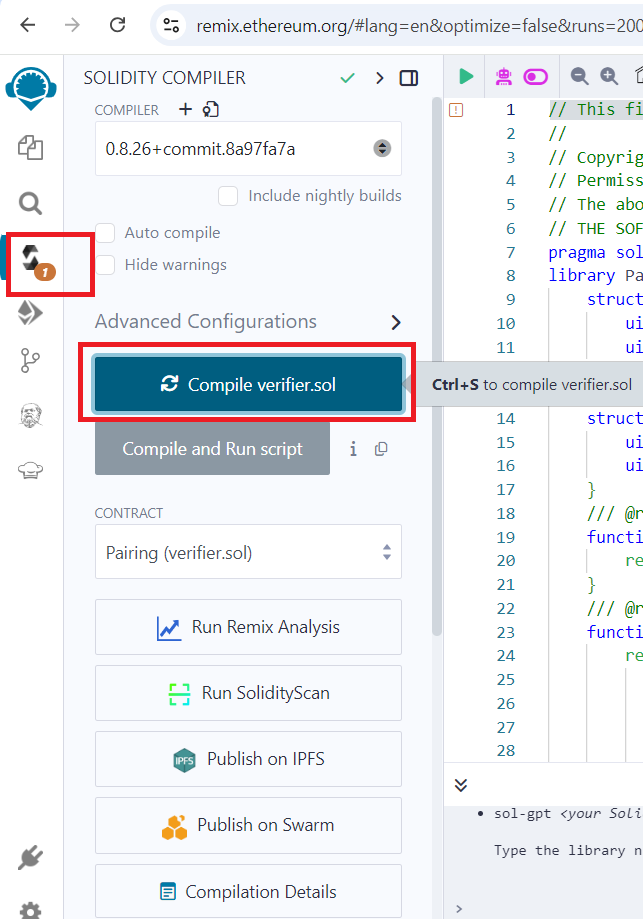Click Run Remix Analysis button
Viewport: 643px width, 919px height.
tap(248, 627)
